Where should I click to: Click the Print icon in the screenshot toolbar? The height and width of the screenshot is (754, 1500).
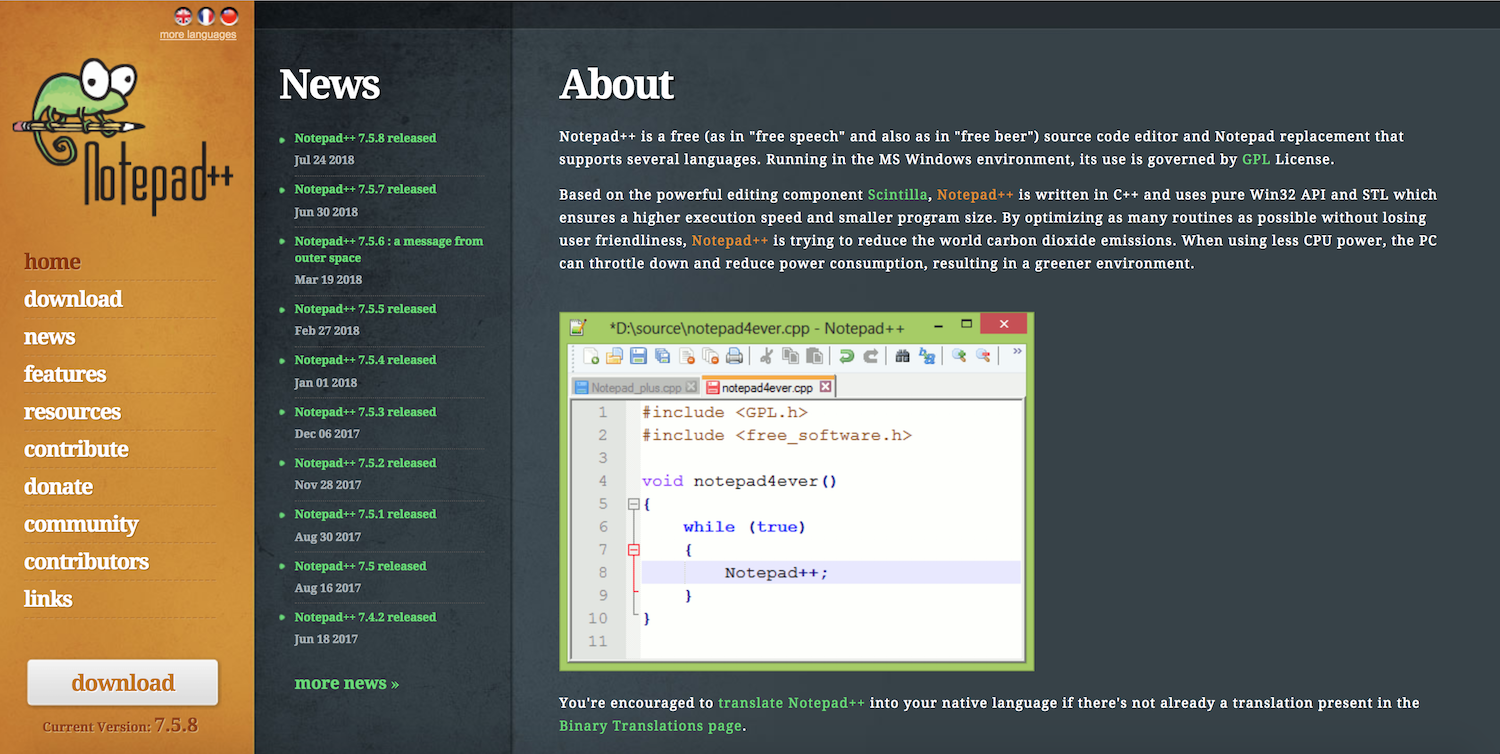tap(734, 356)
